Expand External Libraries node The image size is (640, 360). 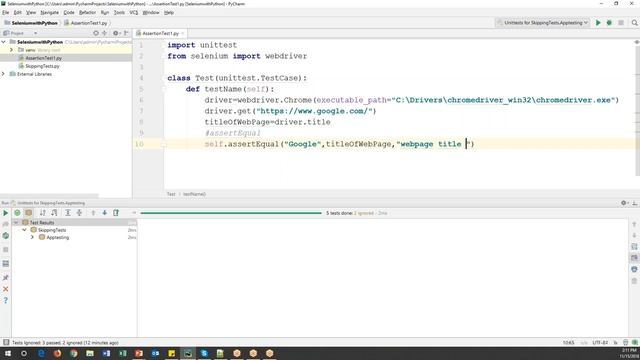4,74
